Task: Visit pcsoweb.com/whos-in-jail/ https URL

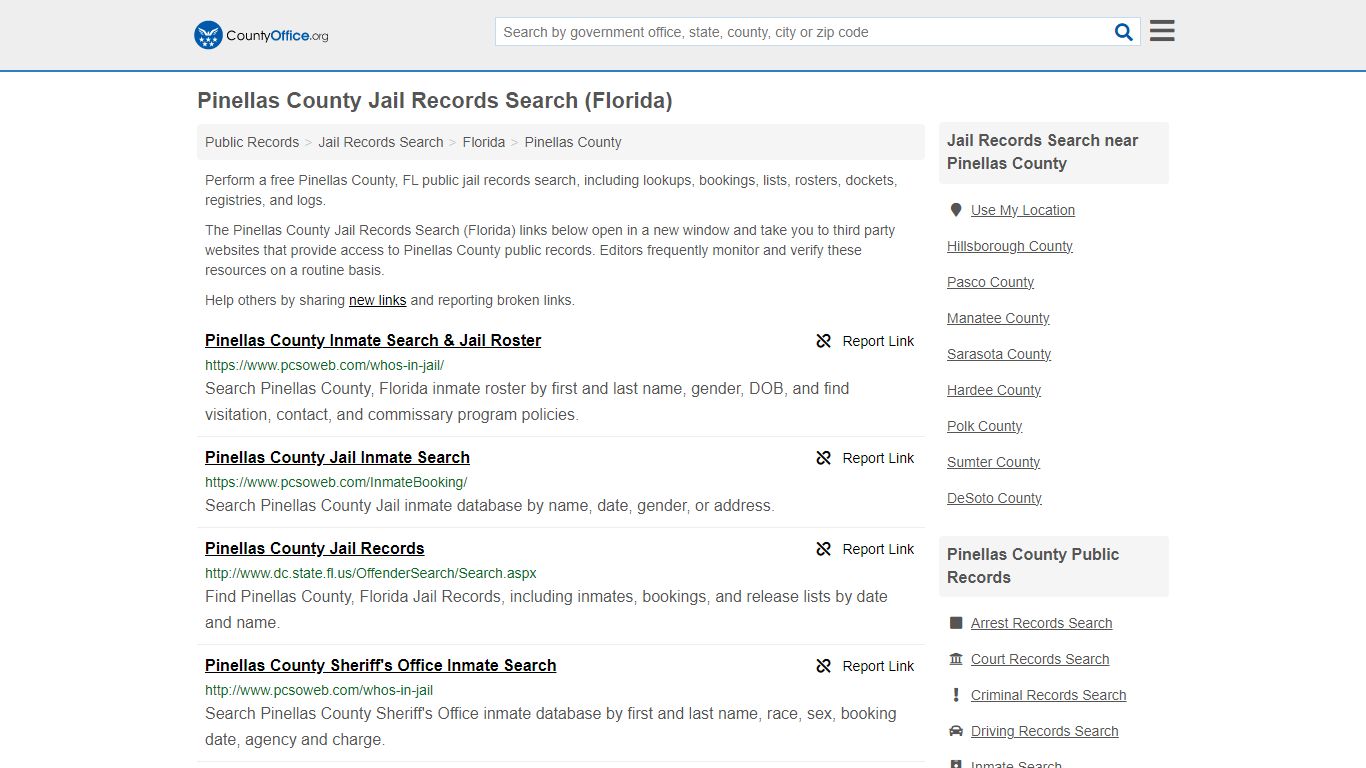Action: pos(325,365)
